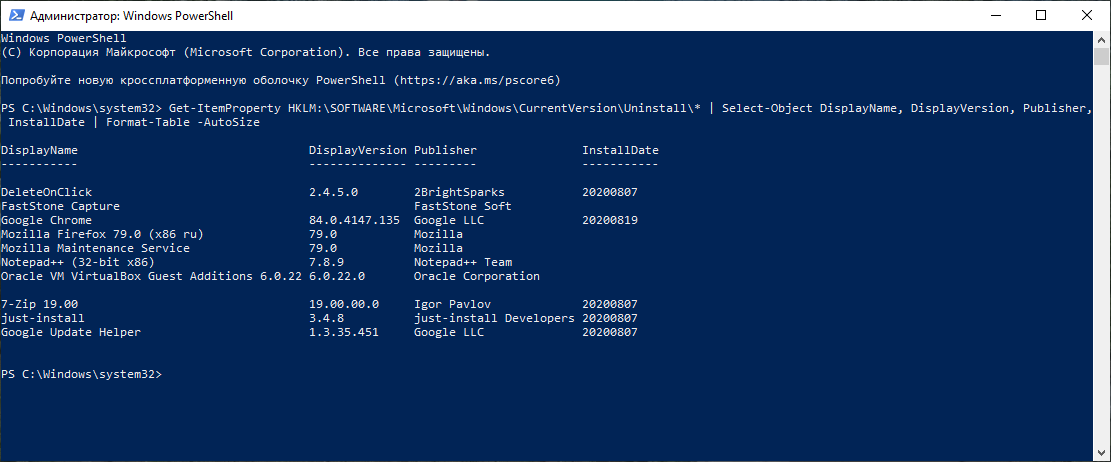Click the Google Update Helper entry

coord(71,332)
